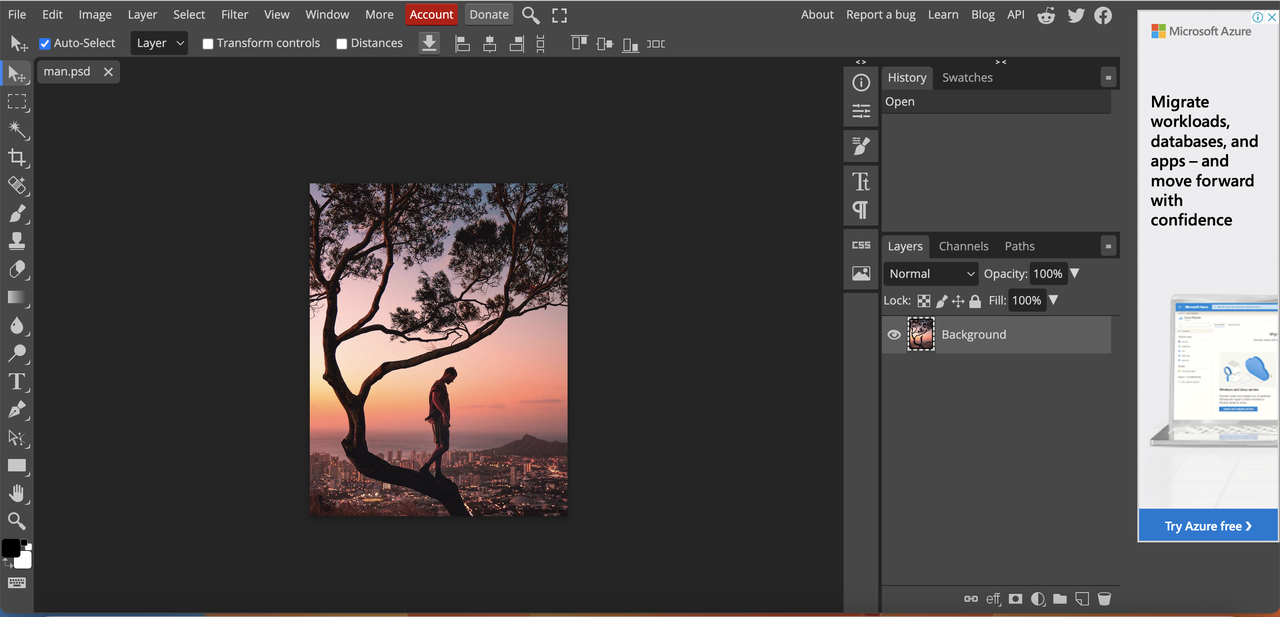1280x617 pixels.
Task: Open the Brush settings panel icon
Action: 861,146
